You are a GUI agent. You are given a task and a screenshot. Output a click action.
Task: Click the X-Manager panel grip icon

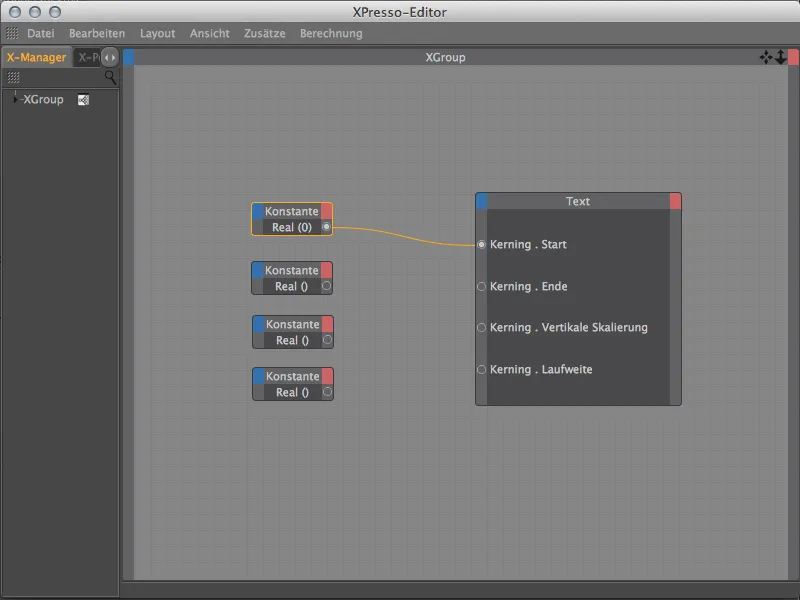click(x=13, y=78)
